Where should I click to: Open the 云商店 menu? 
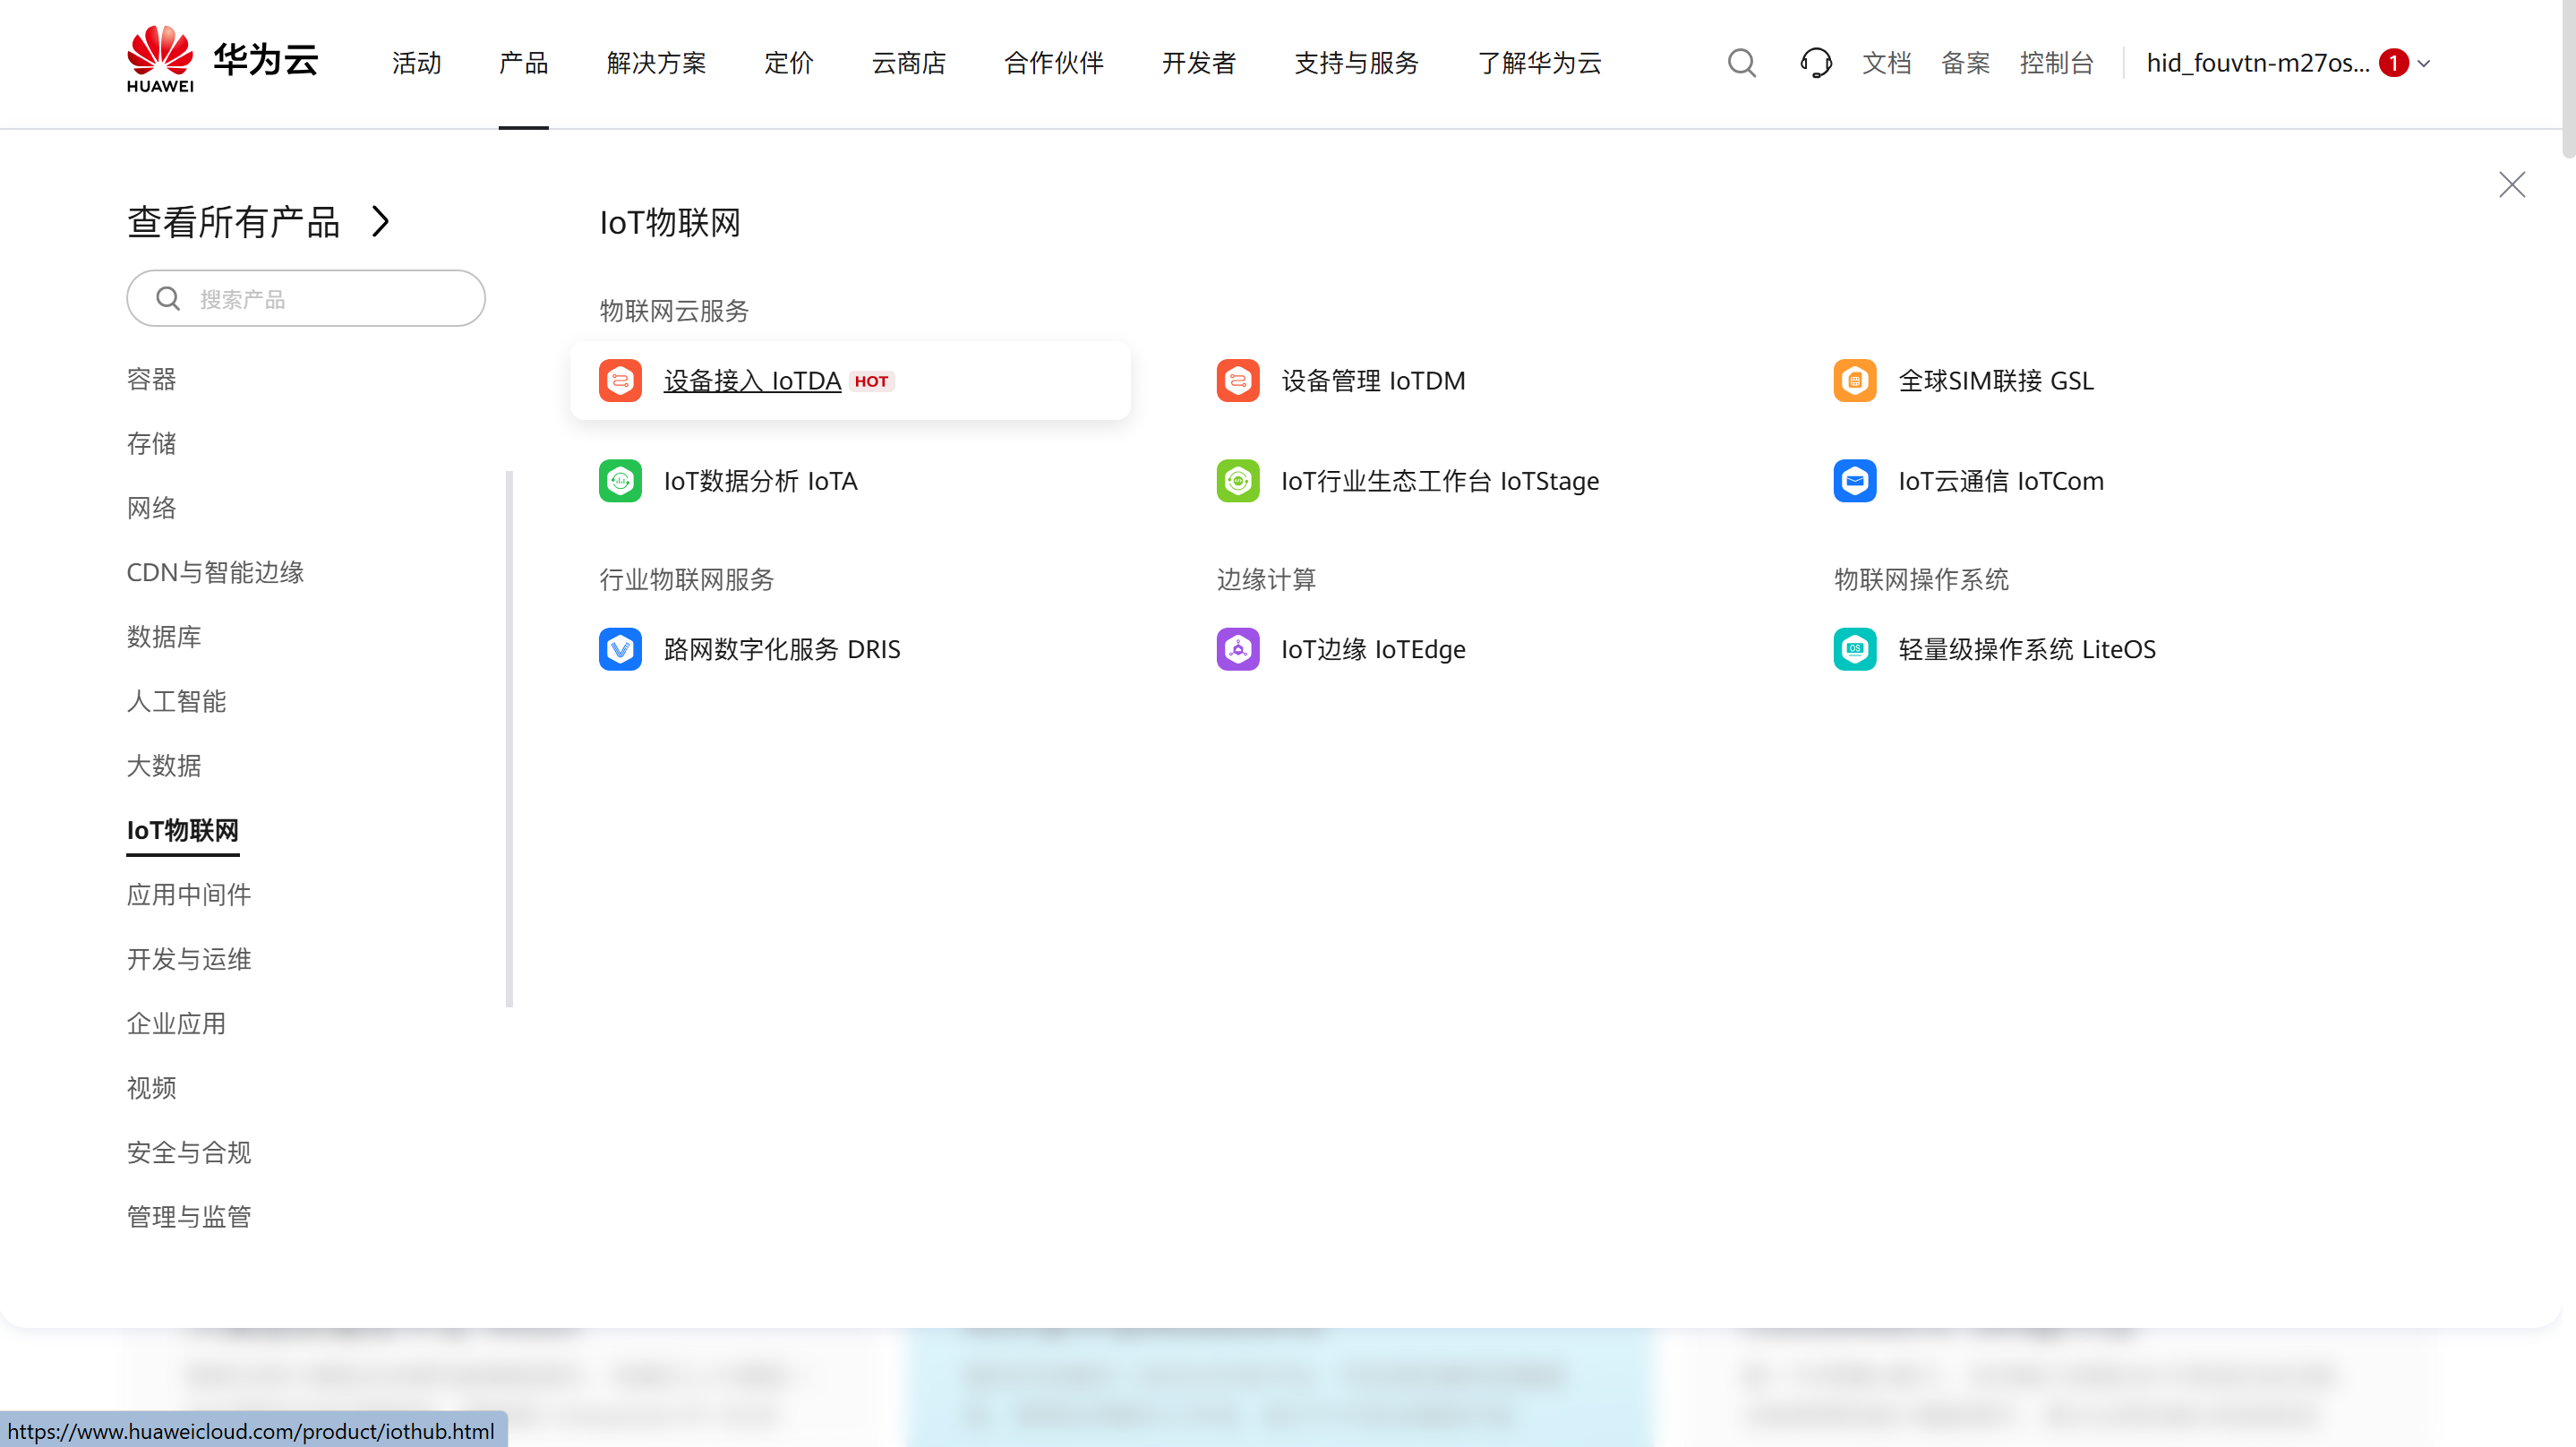point(908,63)
